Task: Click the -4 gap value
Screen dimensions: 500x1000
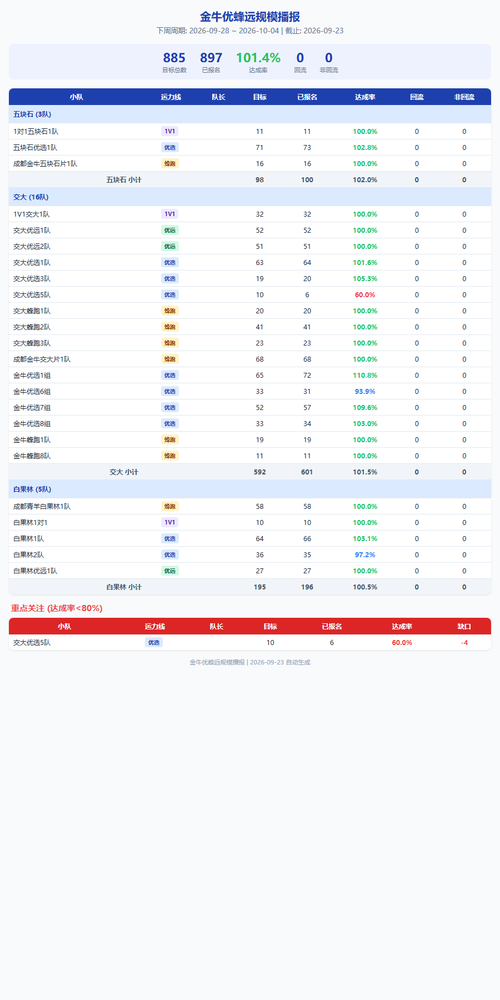Action: pos(464,642)
